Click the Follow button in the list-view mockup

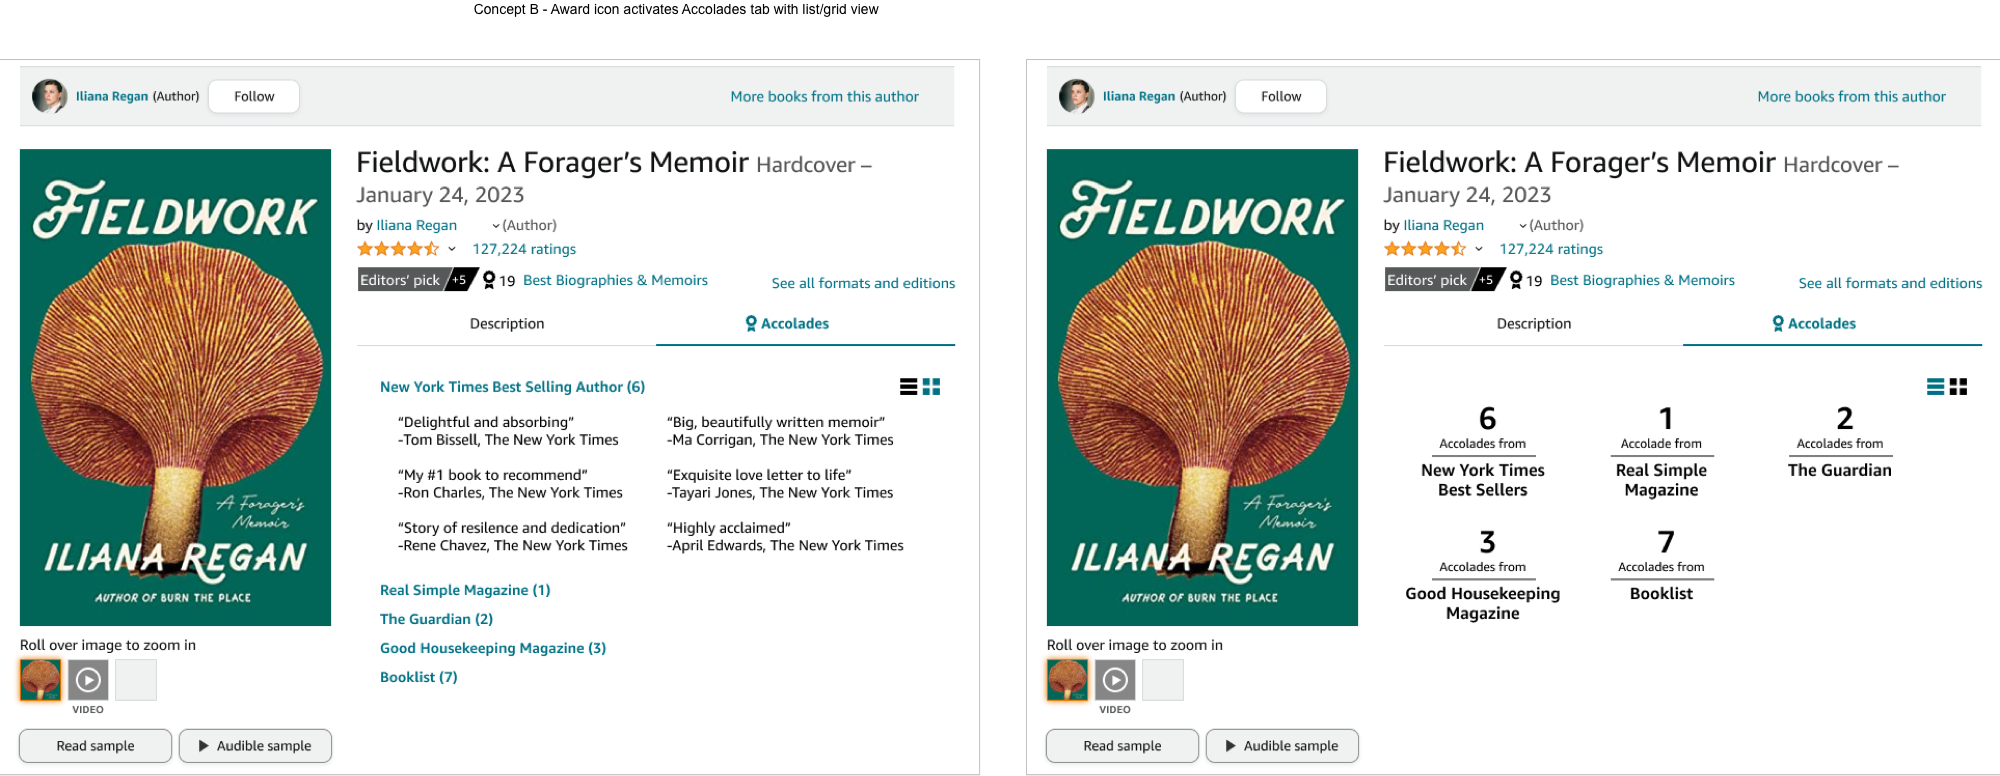(254, 96)
